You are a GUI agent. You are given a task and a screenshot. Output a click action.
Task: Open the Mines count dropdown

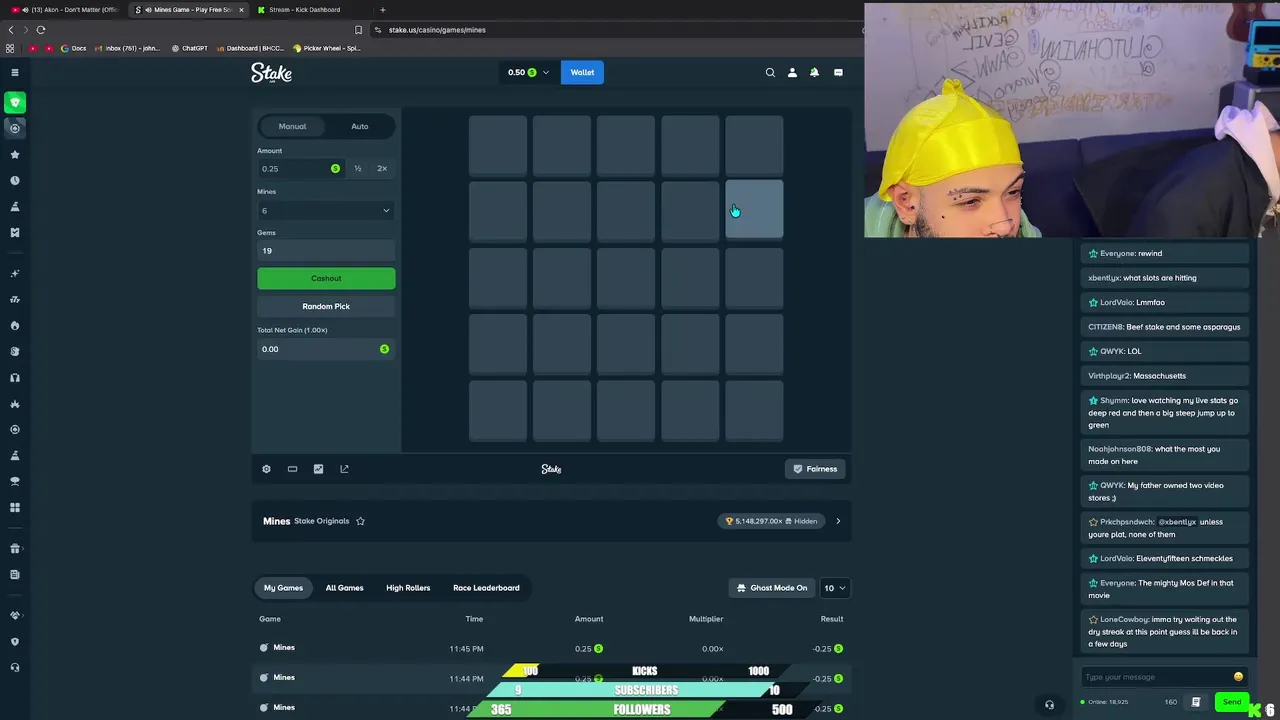(x=326, y=210)
